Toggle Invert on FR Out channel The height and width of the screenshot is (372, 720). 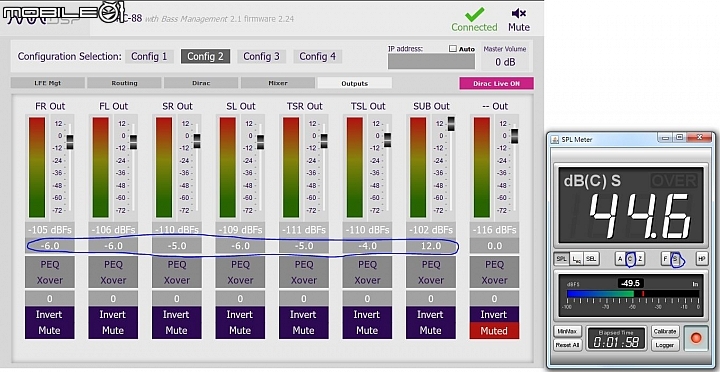coord(50,315)
